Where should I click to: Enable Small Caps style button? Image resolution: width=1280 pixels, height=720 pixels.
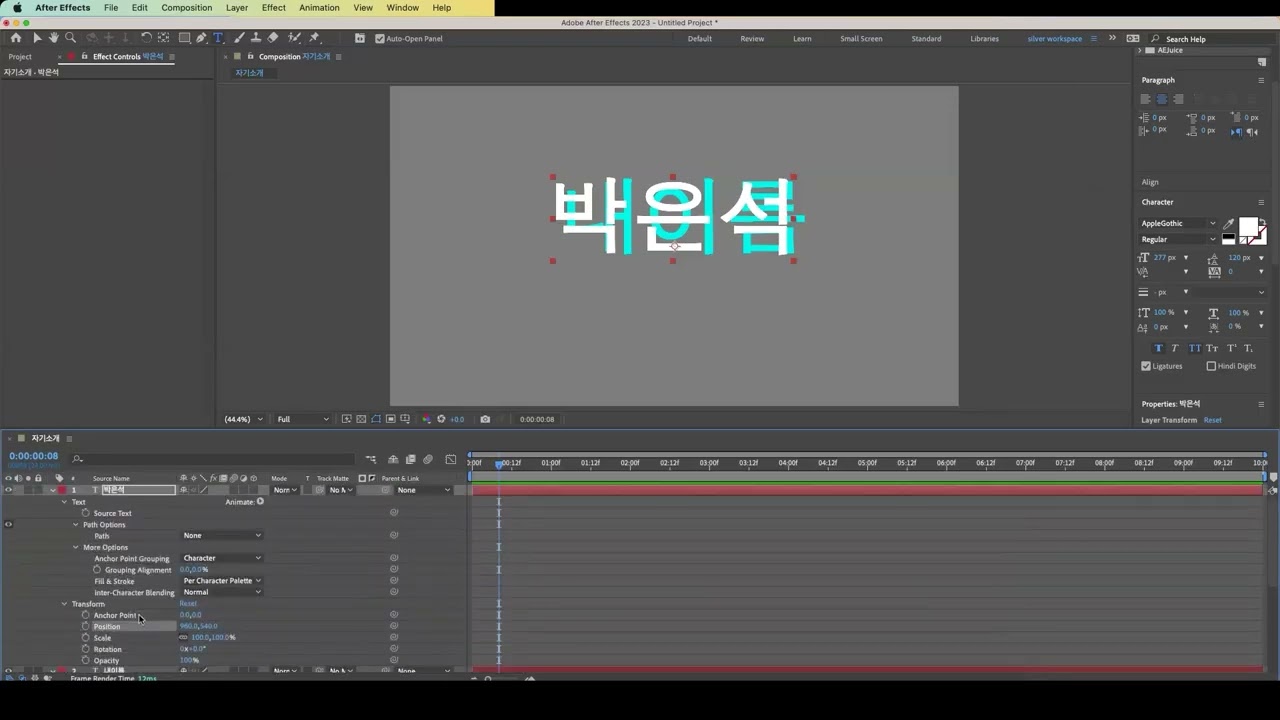point(1212,348)
